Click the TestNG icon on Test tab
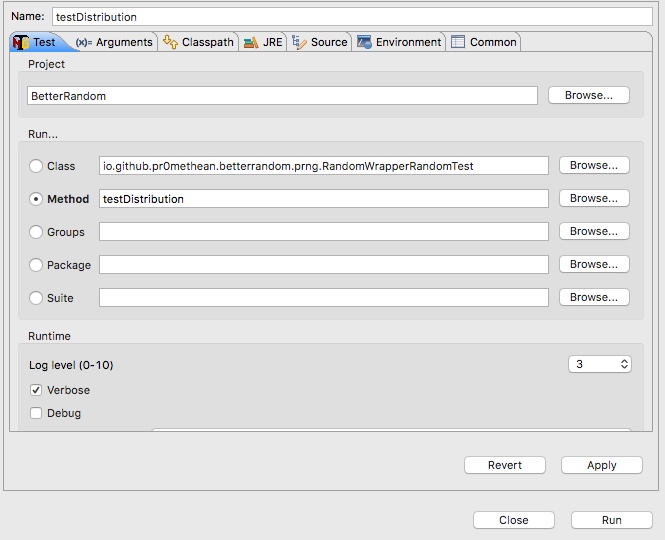This screenshot has width=665, height=540. (x=21, y=42)
